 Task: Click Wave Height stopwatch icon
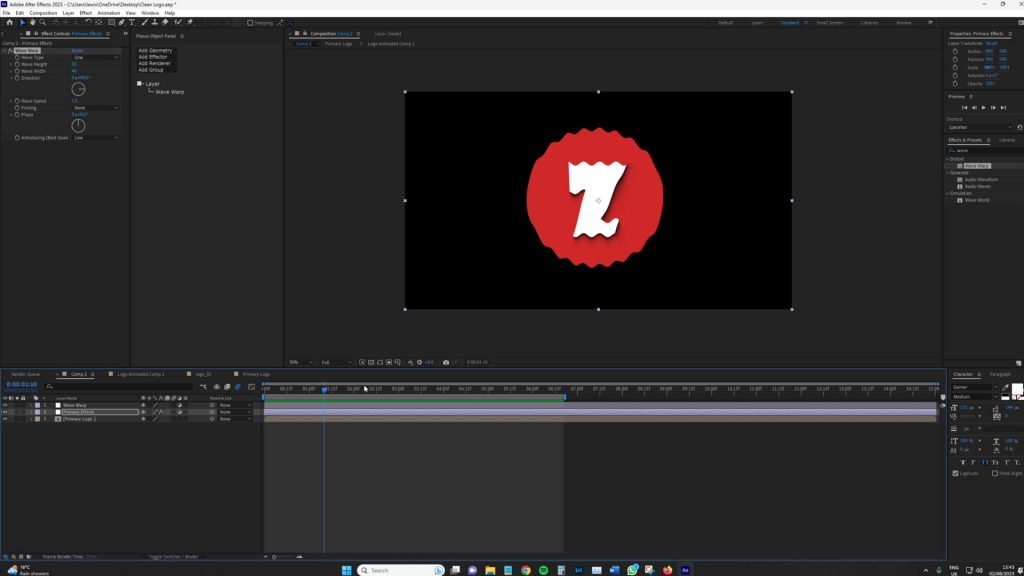coord(17,64)
